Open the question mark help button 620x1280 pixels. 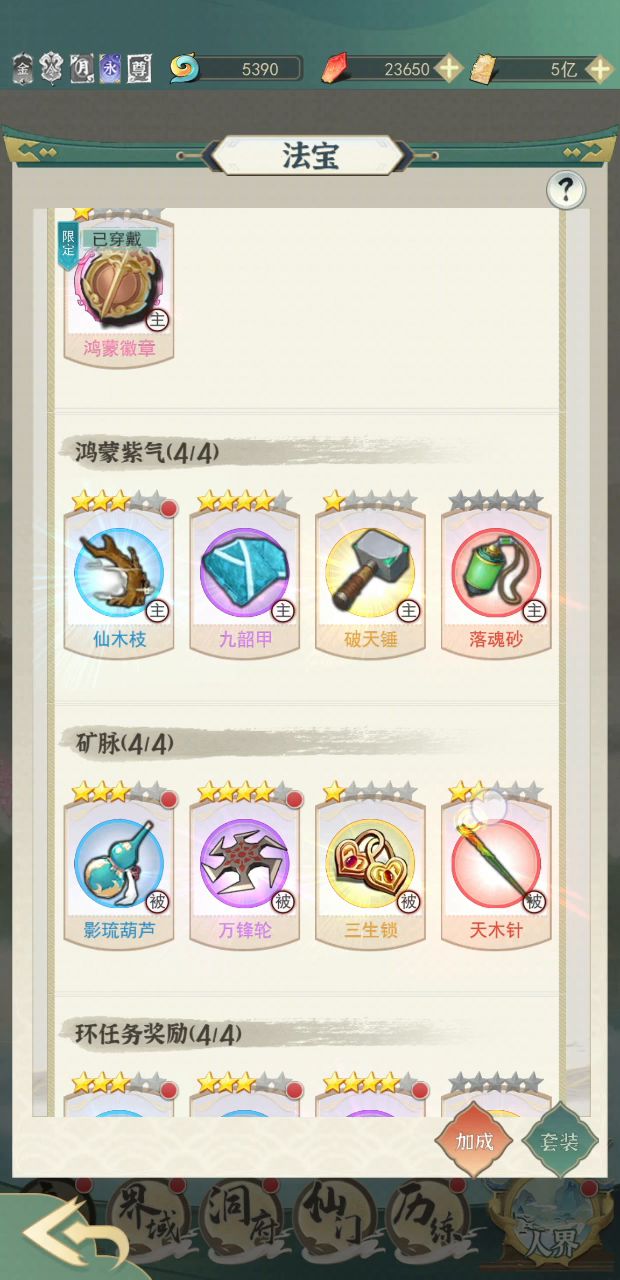[566, 190]
